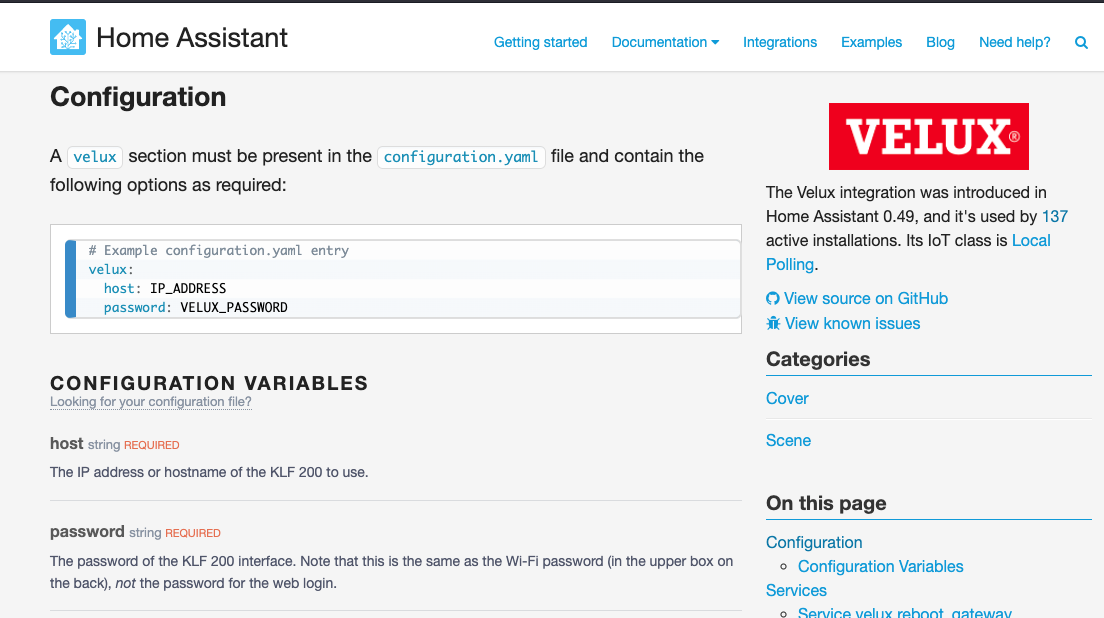Click the GitHub octocat icon

(772, 298)
